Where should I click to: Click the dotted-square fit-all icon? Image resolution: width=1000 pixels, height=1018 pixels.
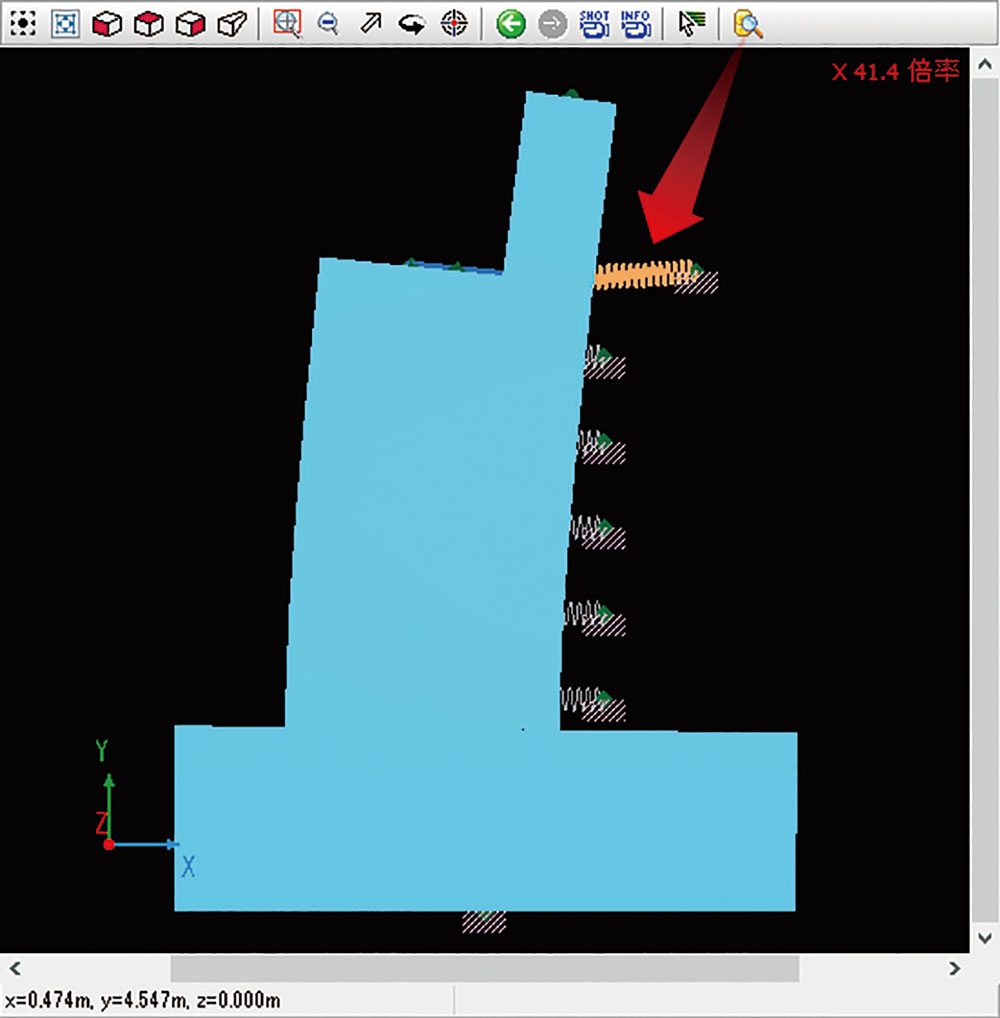(x=23, y=24)
